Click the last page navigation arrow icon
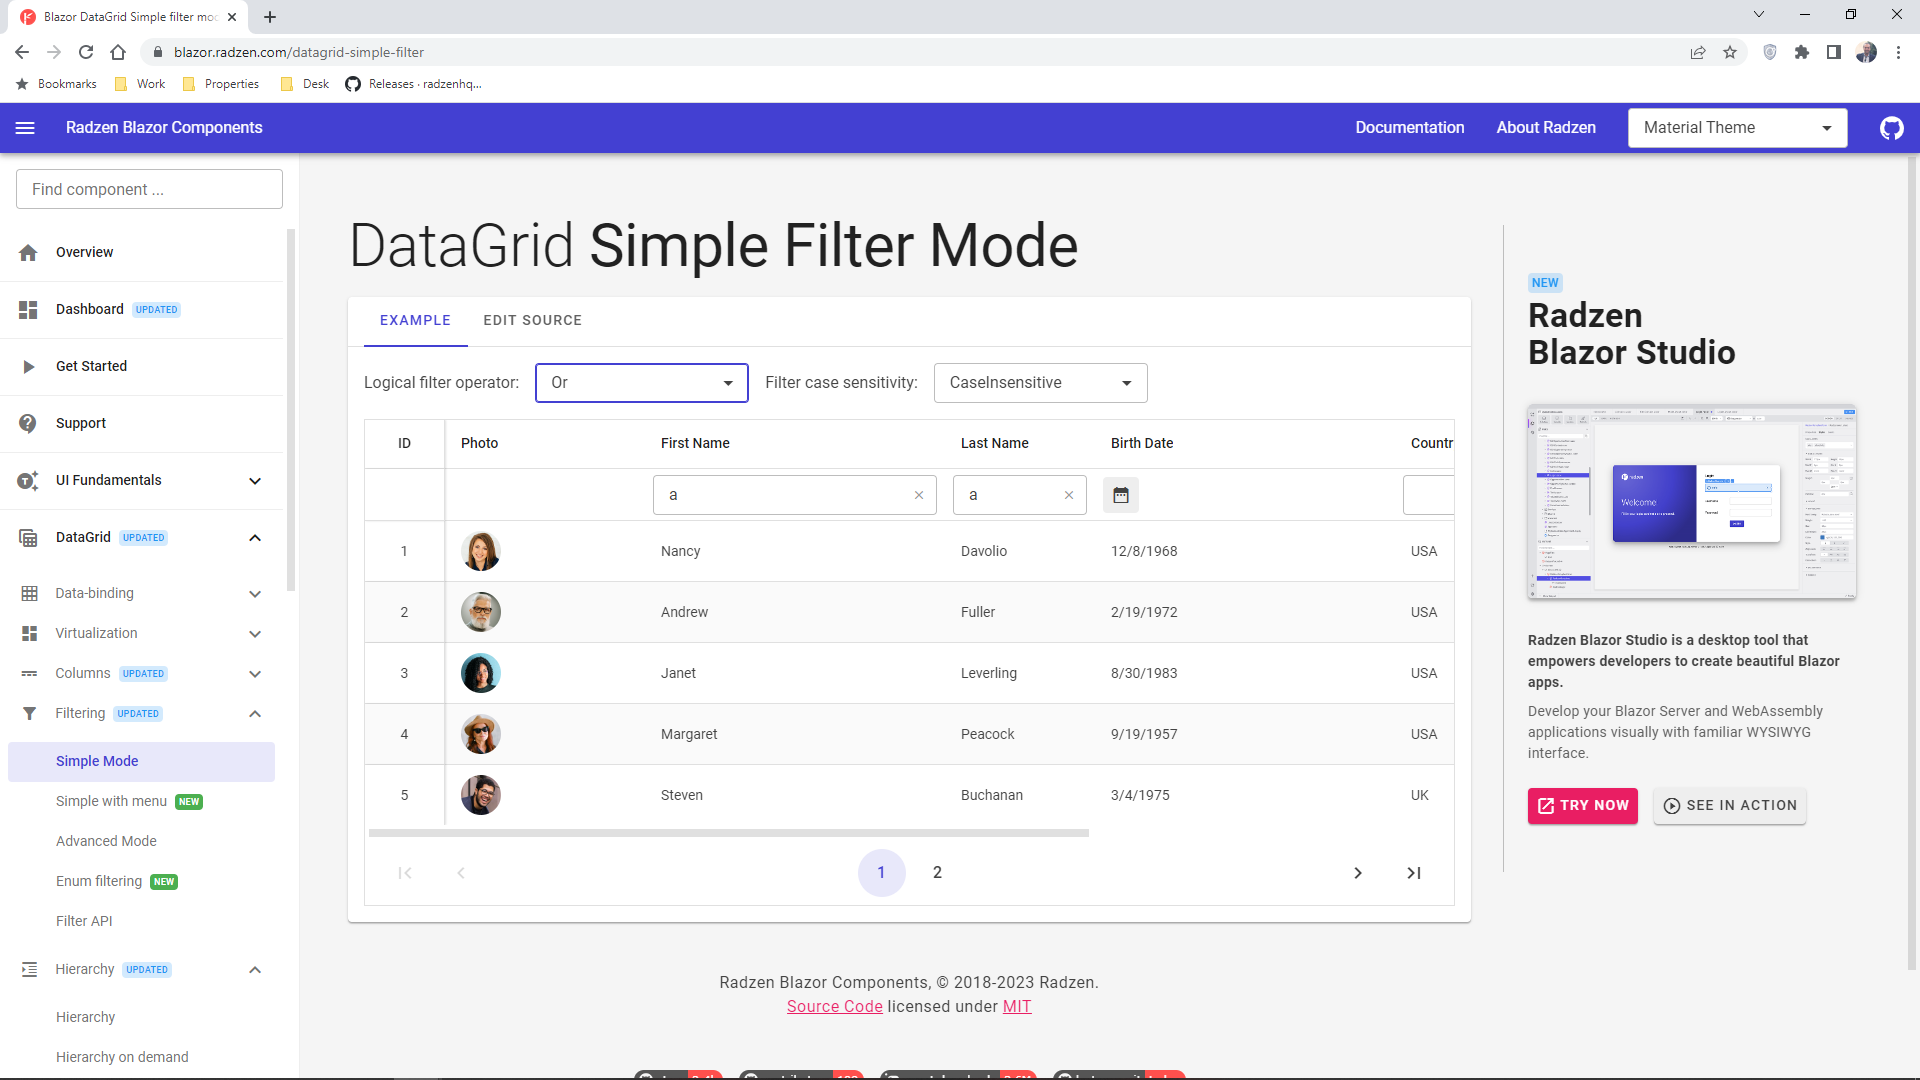Image resolution: width=1920 pixels, height=1080 pixels. point(1414,873)
